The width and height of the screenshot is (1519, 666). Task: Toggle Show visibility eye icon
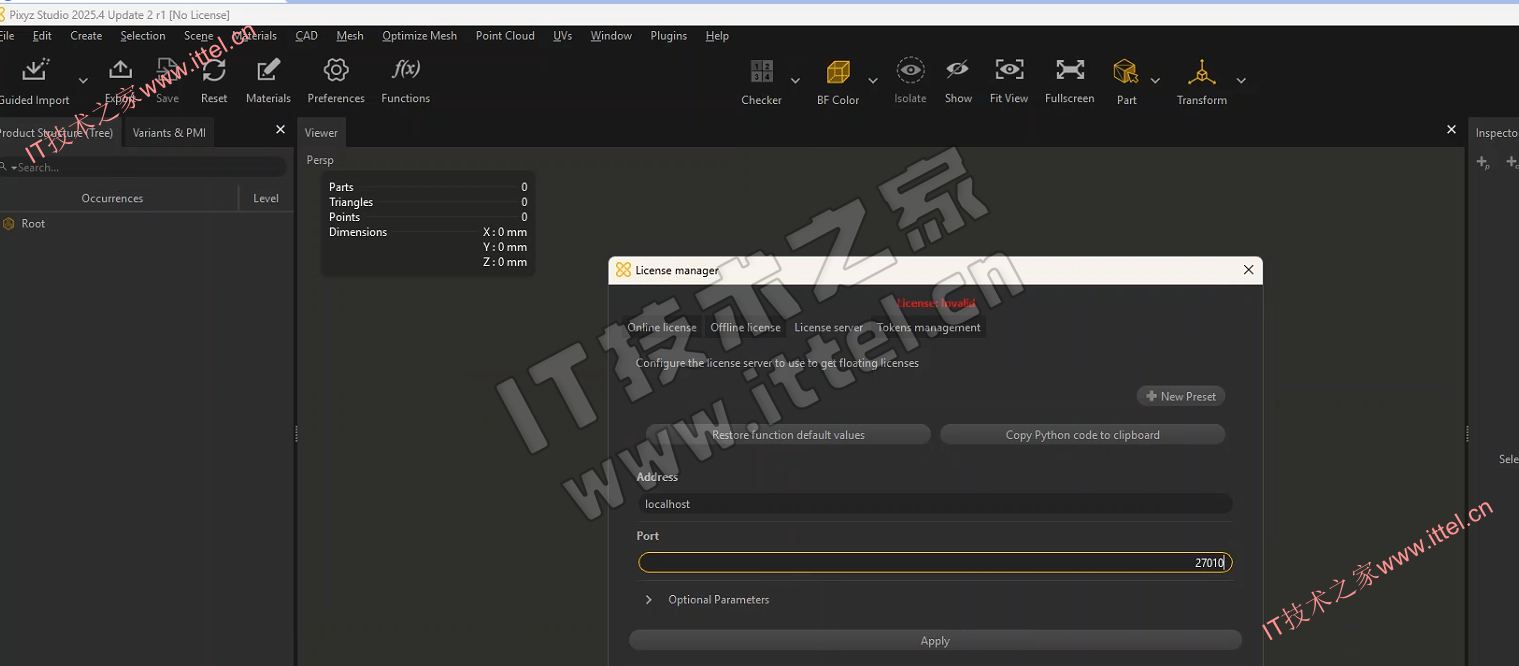[958, 71]
